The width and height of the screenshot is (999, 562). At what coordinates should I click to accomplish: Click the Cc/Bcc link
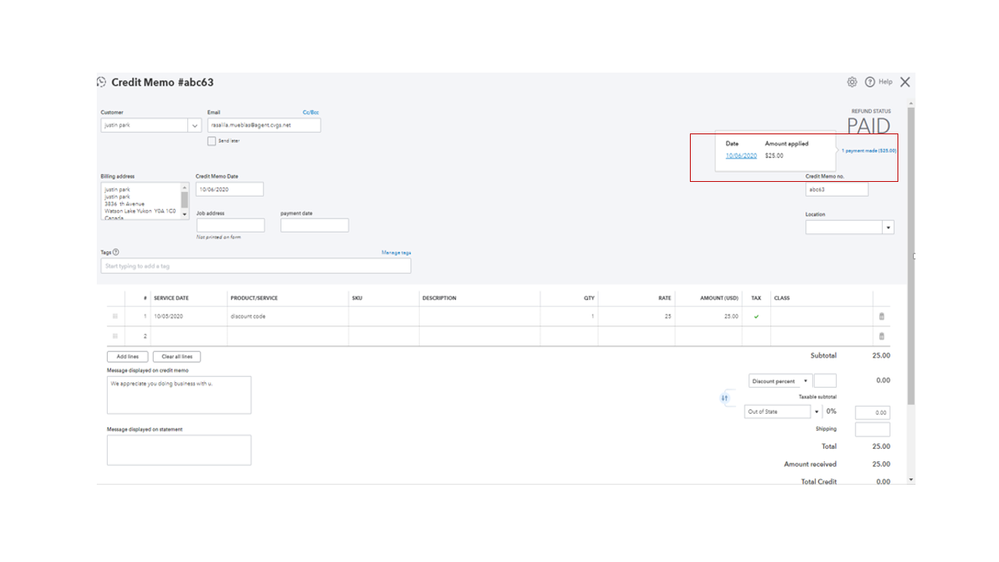pos(310,113)
